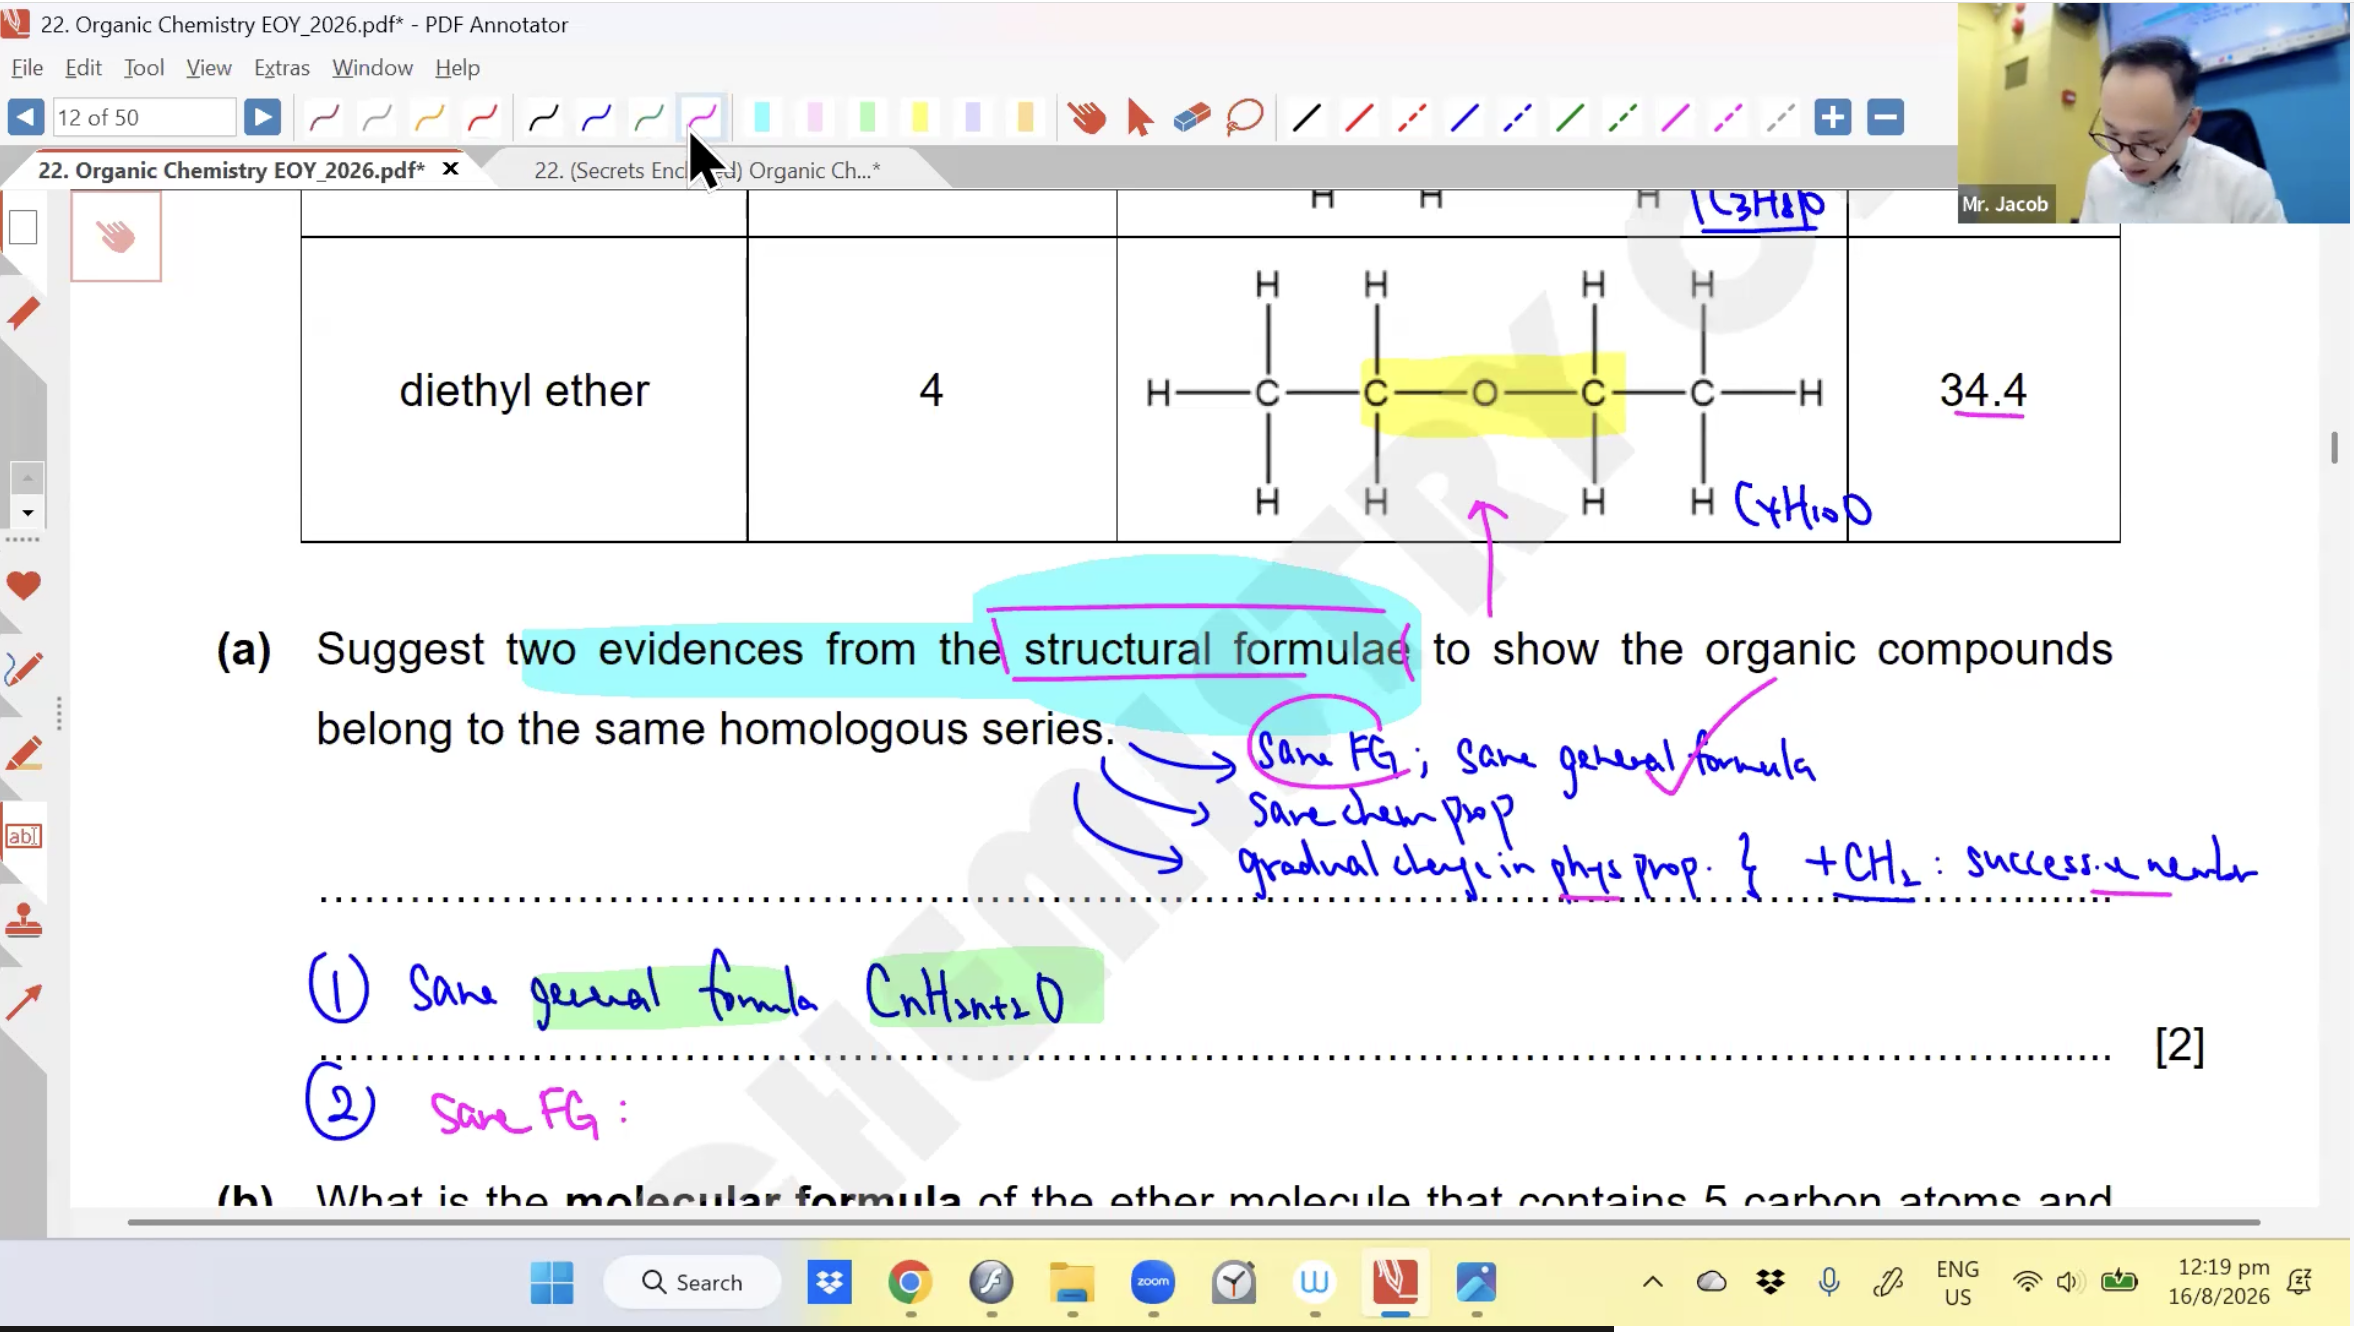Open Dropbox from the taskbar
The width and height of the screenshot is (2354, 1332).
click(829, 1282)
